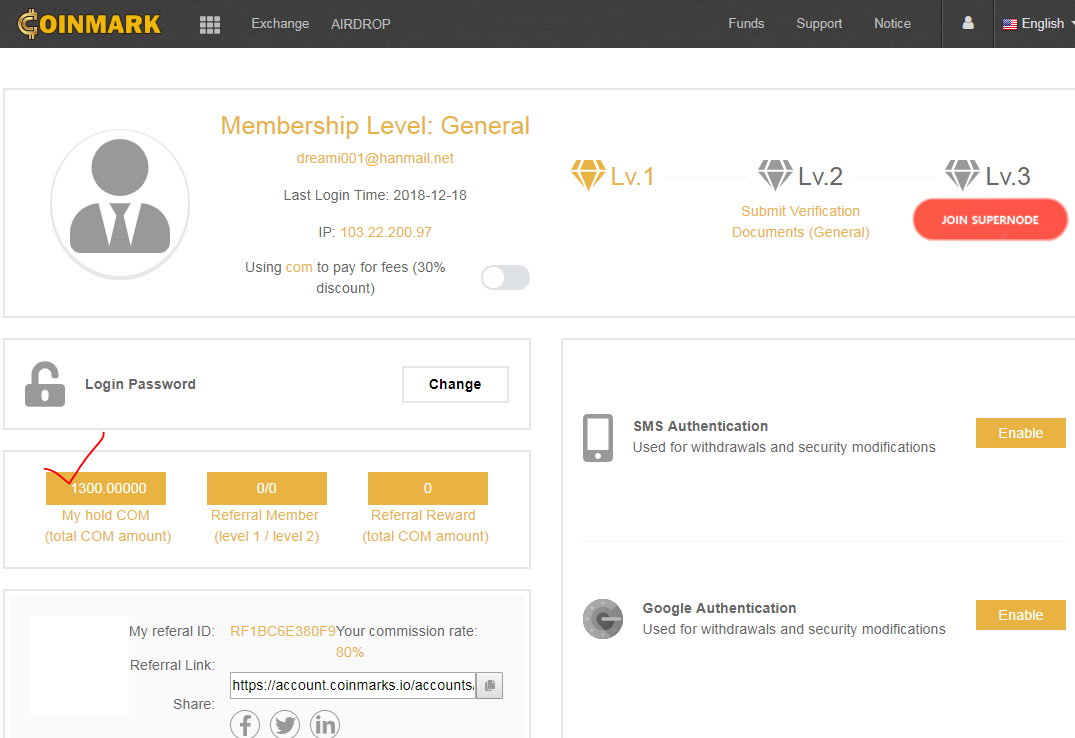Toggle COM fee payment discount switch

[505, 278]
